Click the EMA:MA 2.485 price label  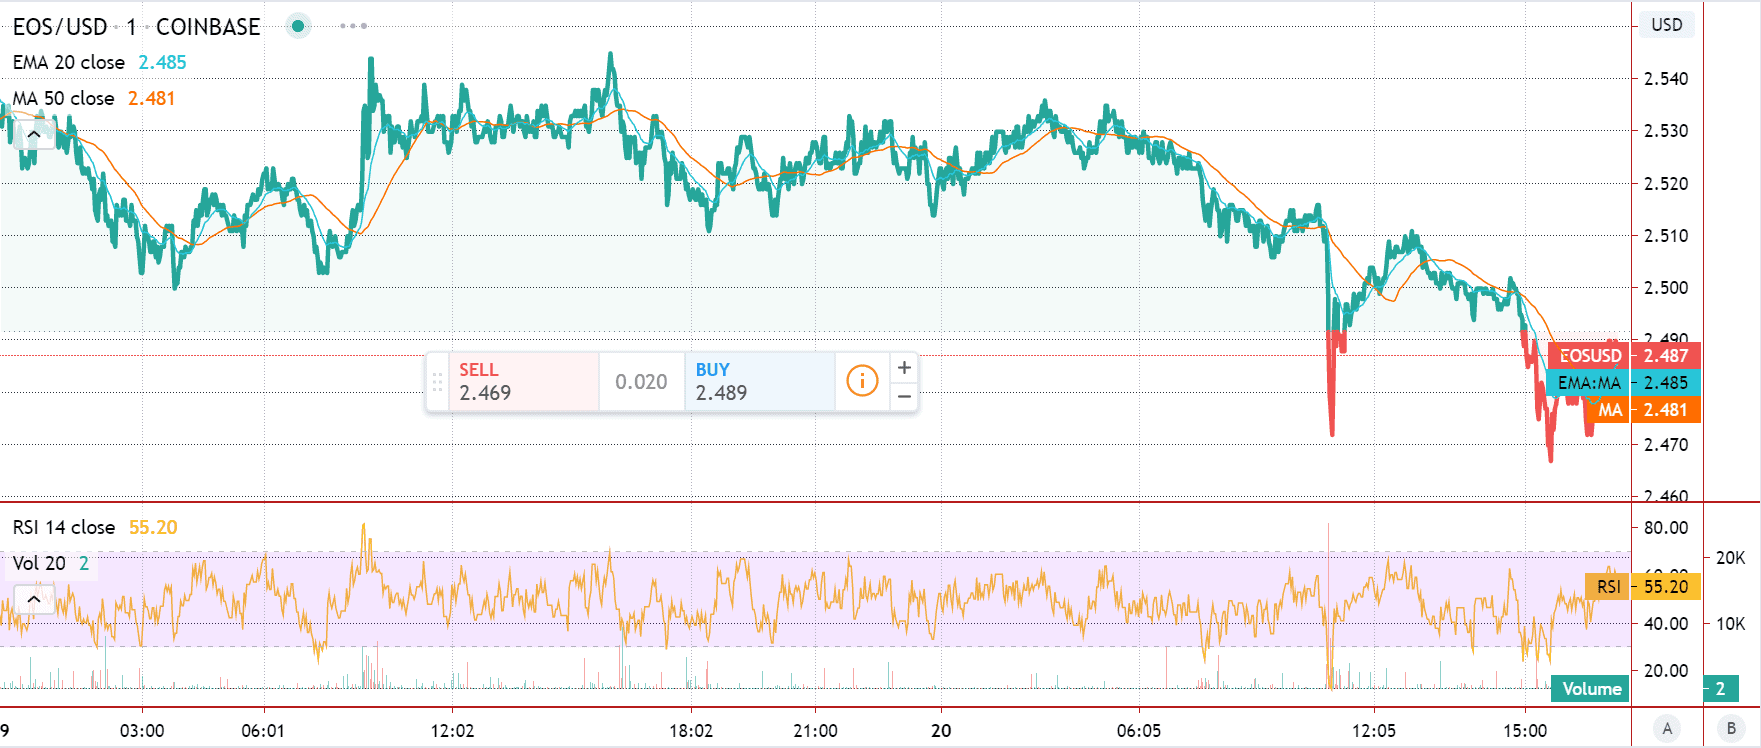pyautogui.click(x=1624, y=383)
